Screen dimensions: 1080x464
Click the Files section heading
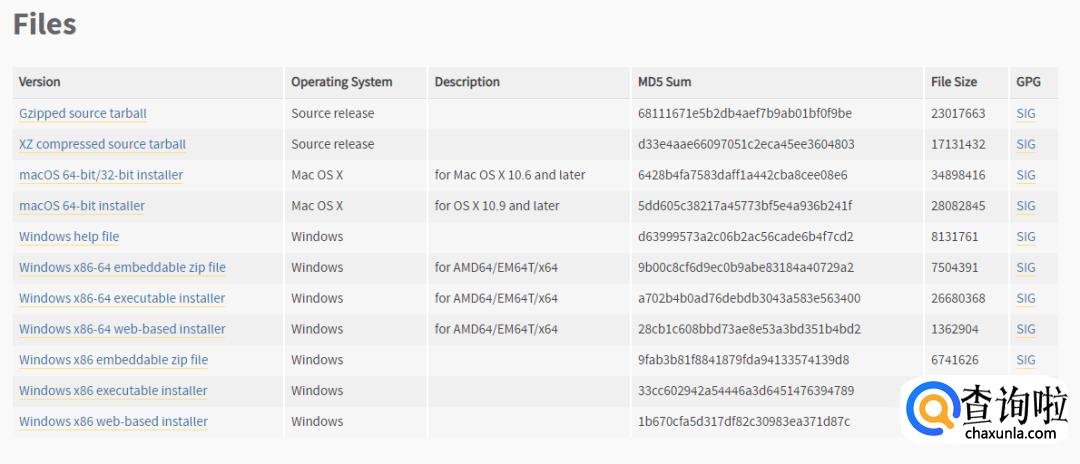[45, 24]
